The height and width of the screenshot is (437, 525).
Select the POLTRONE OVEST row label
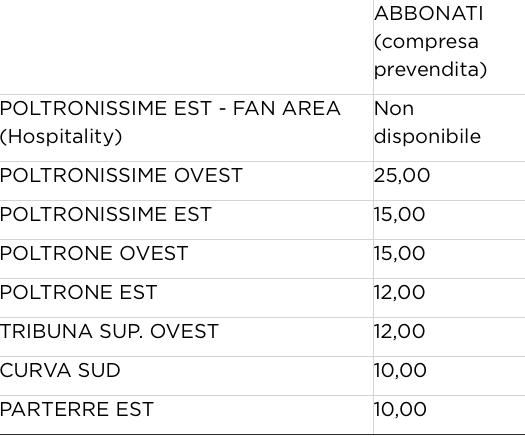click(x=94, y=253)
